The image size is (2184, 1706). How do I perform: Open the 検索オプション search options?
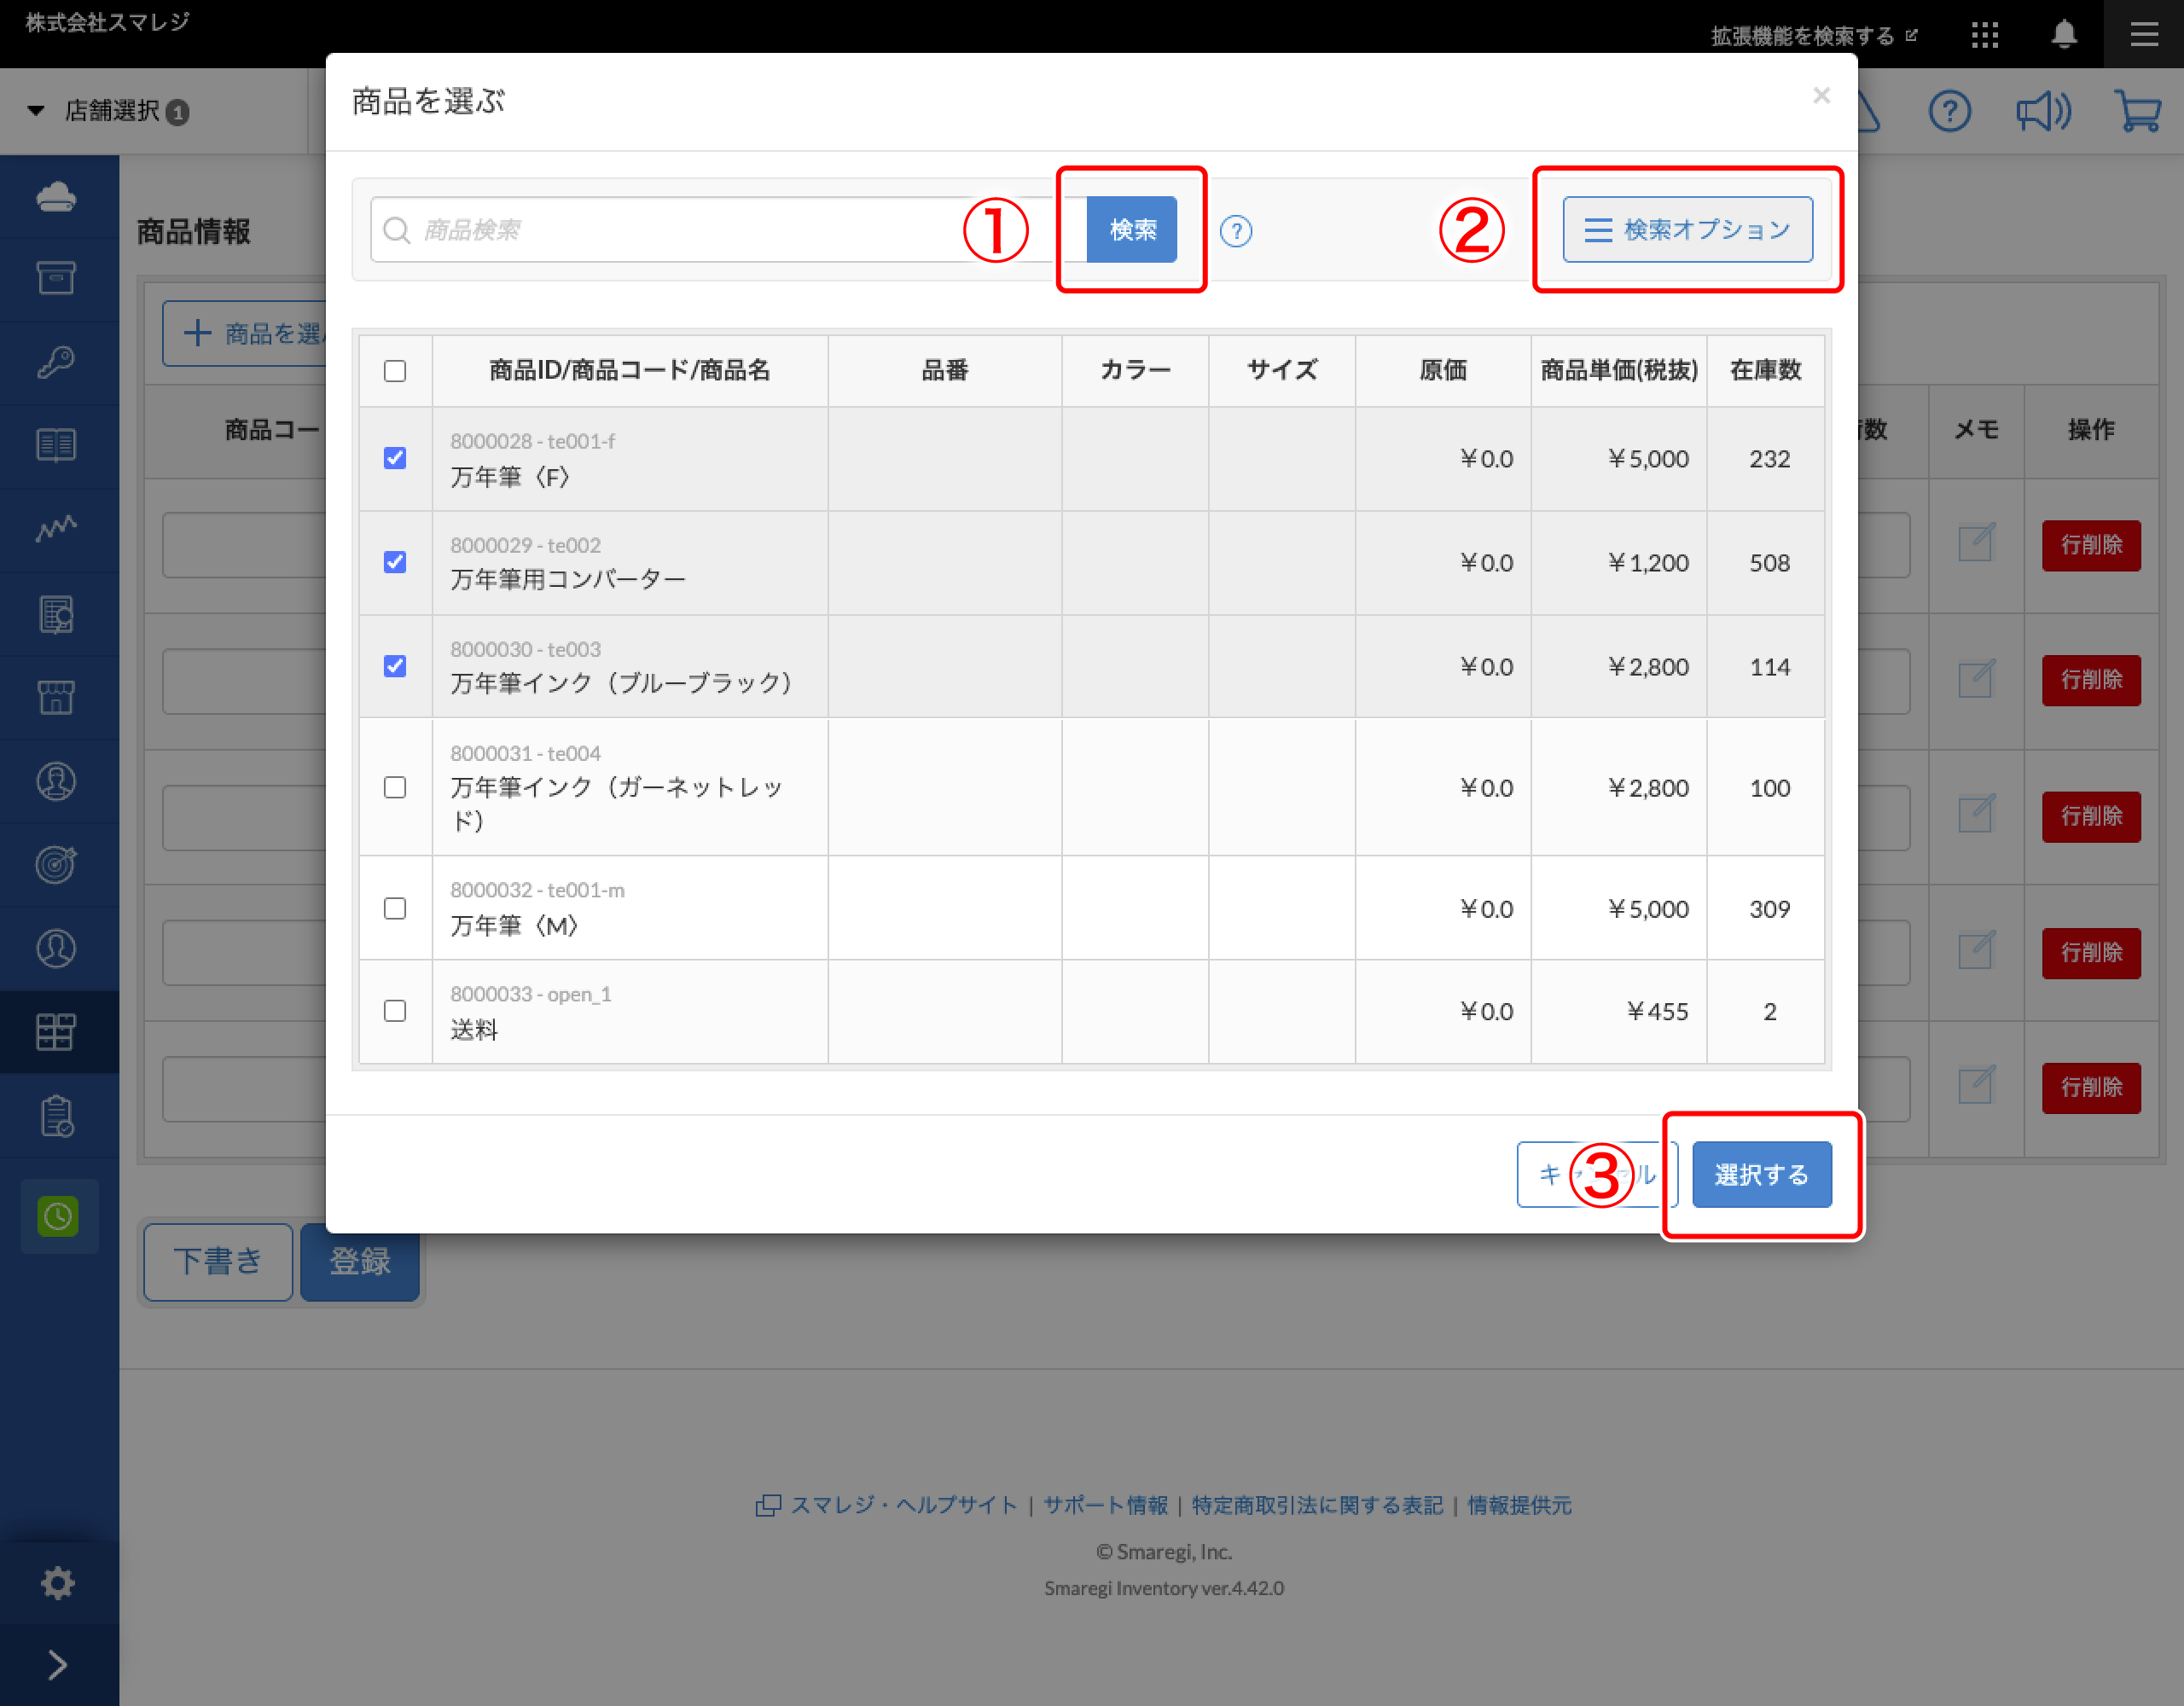1687,230
